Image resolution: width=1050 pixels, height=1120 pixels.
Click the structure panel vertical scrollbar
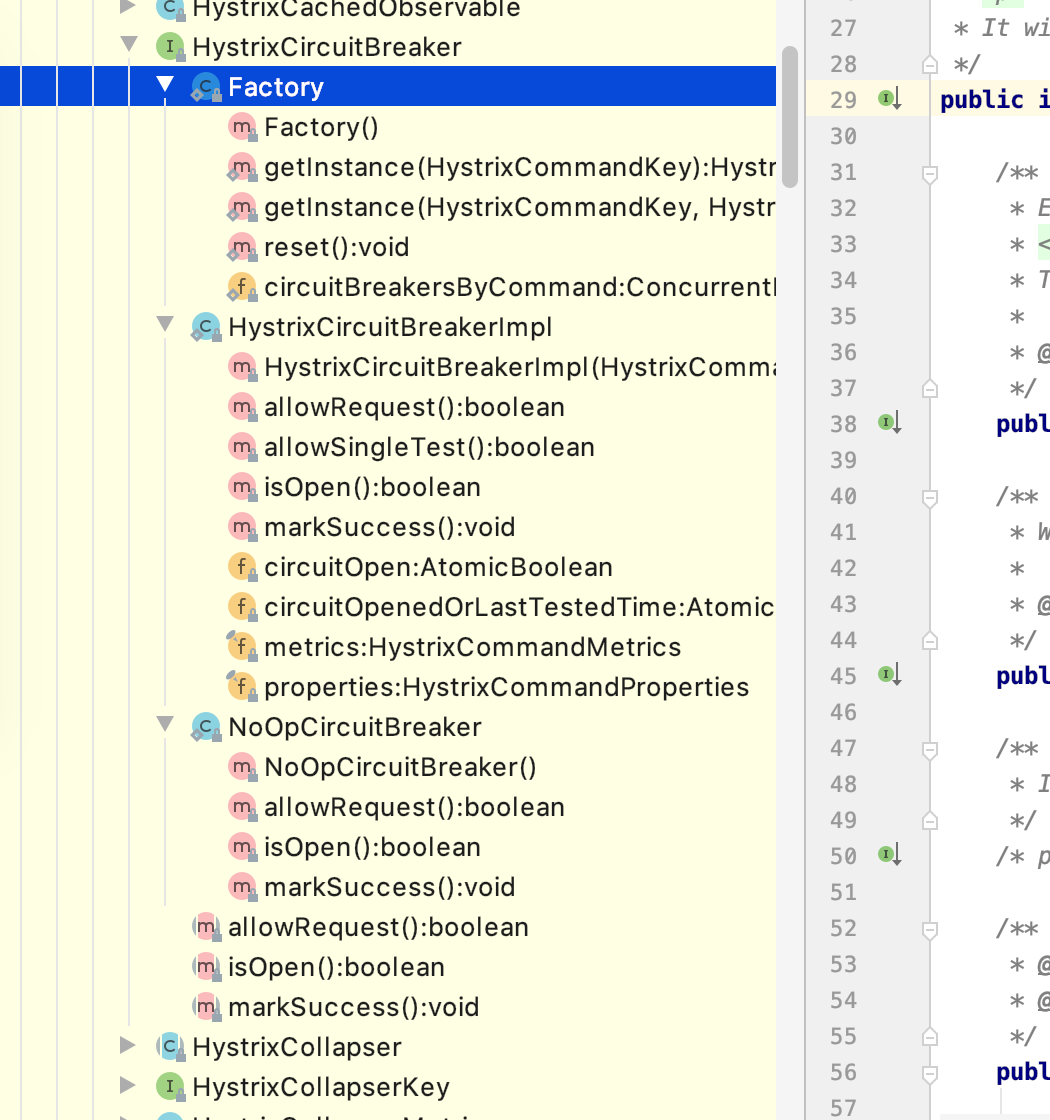(x=789, y=115)
